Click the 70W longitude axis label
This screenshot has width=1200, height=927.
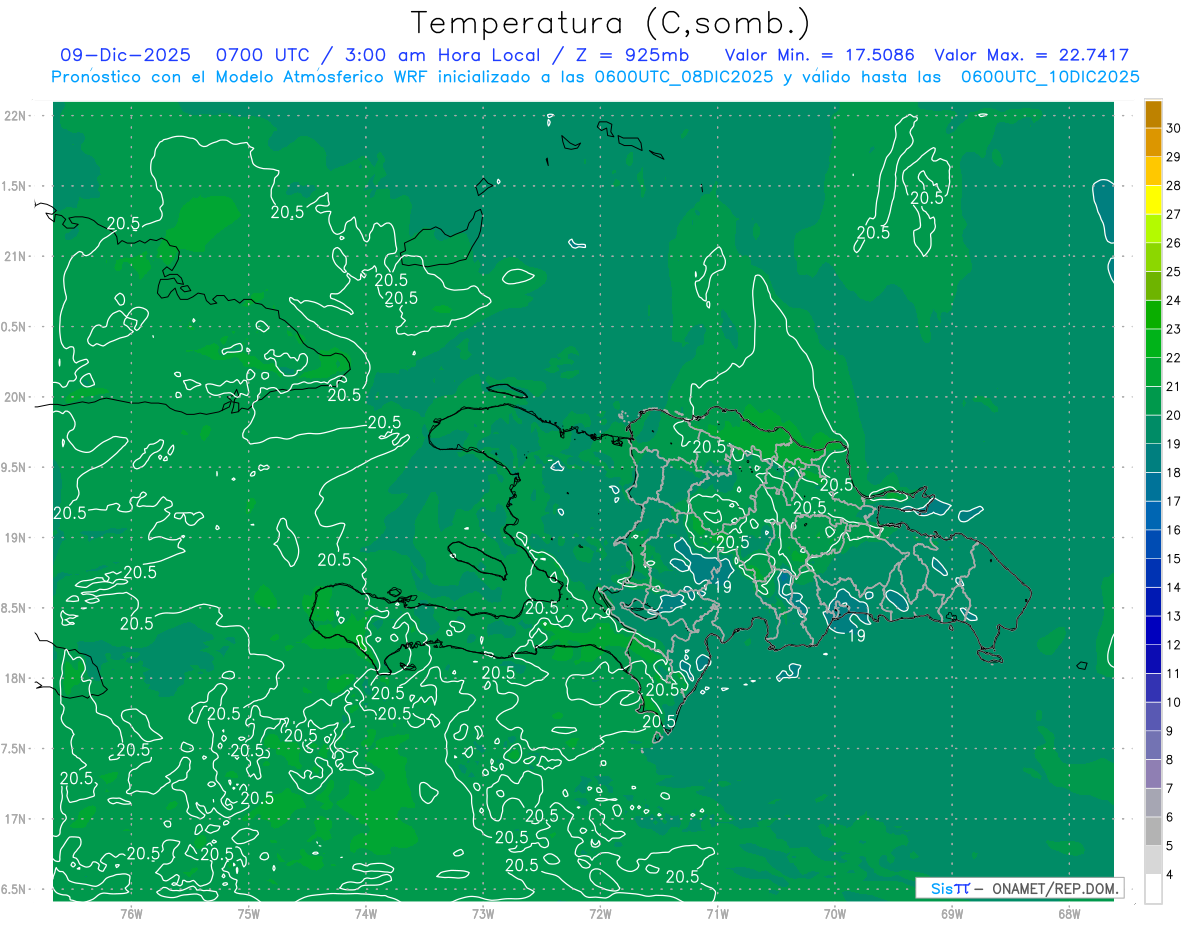[x=834, y=913]
